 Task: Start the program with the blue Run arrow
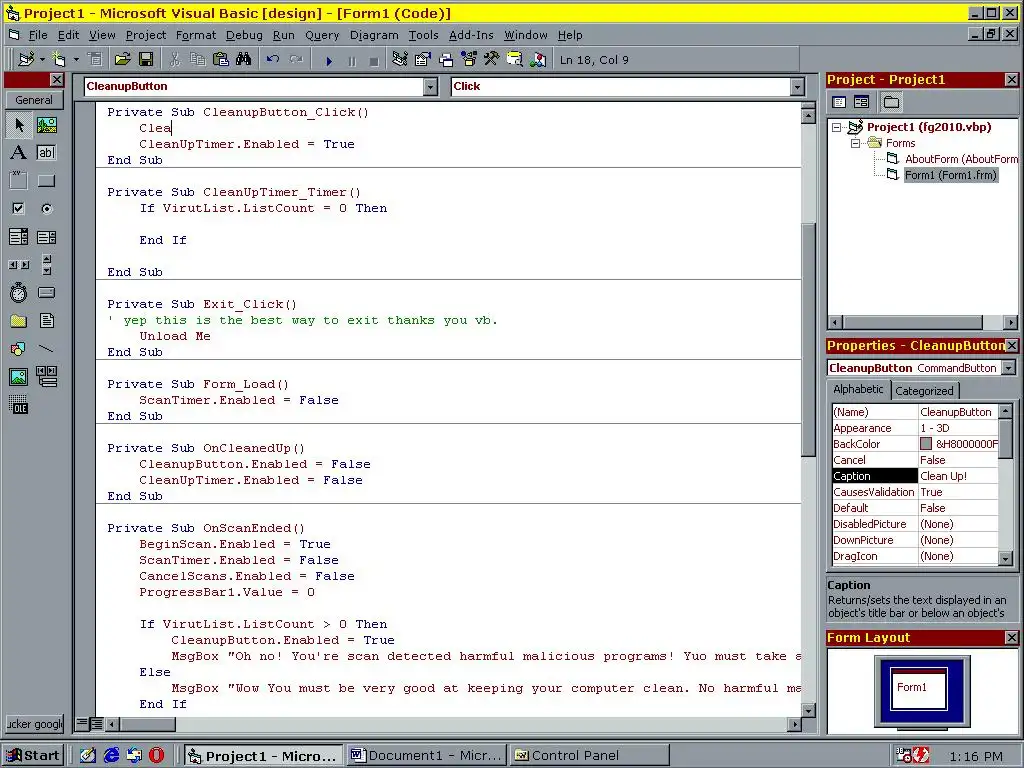click(x=328, y=61)
